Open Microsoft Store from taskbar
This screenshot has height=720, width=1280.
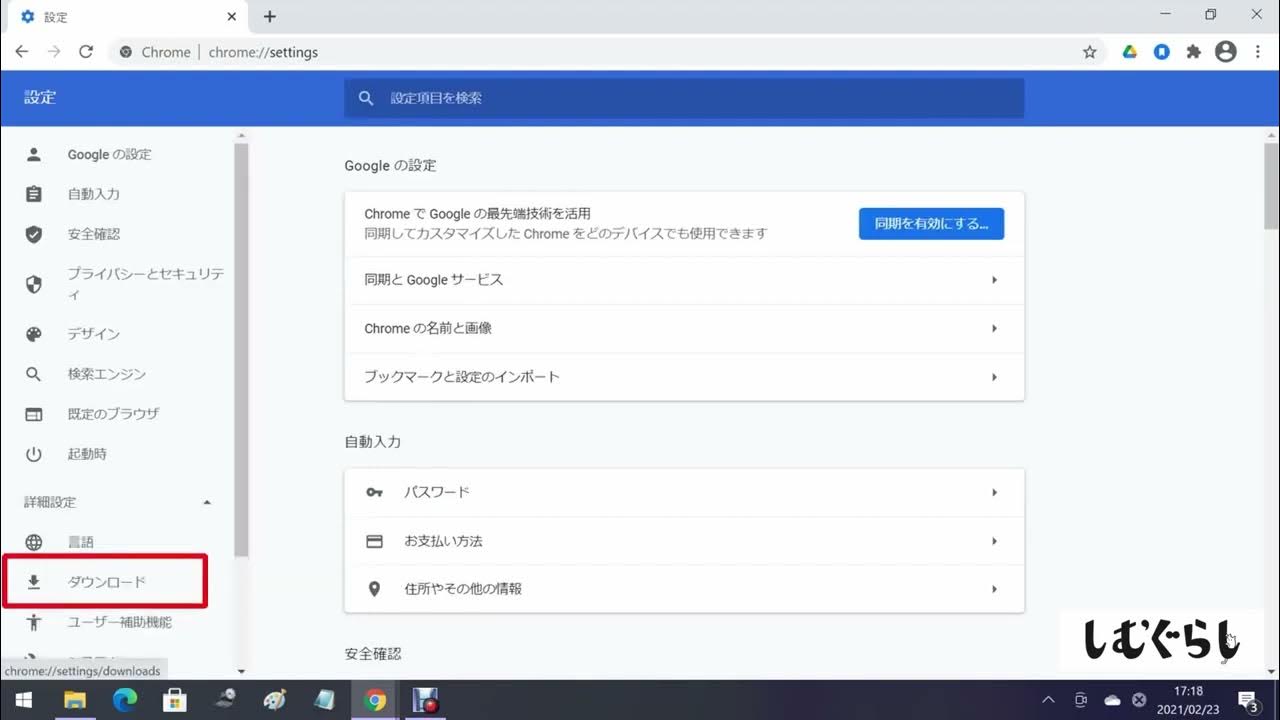[175, 700]
